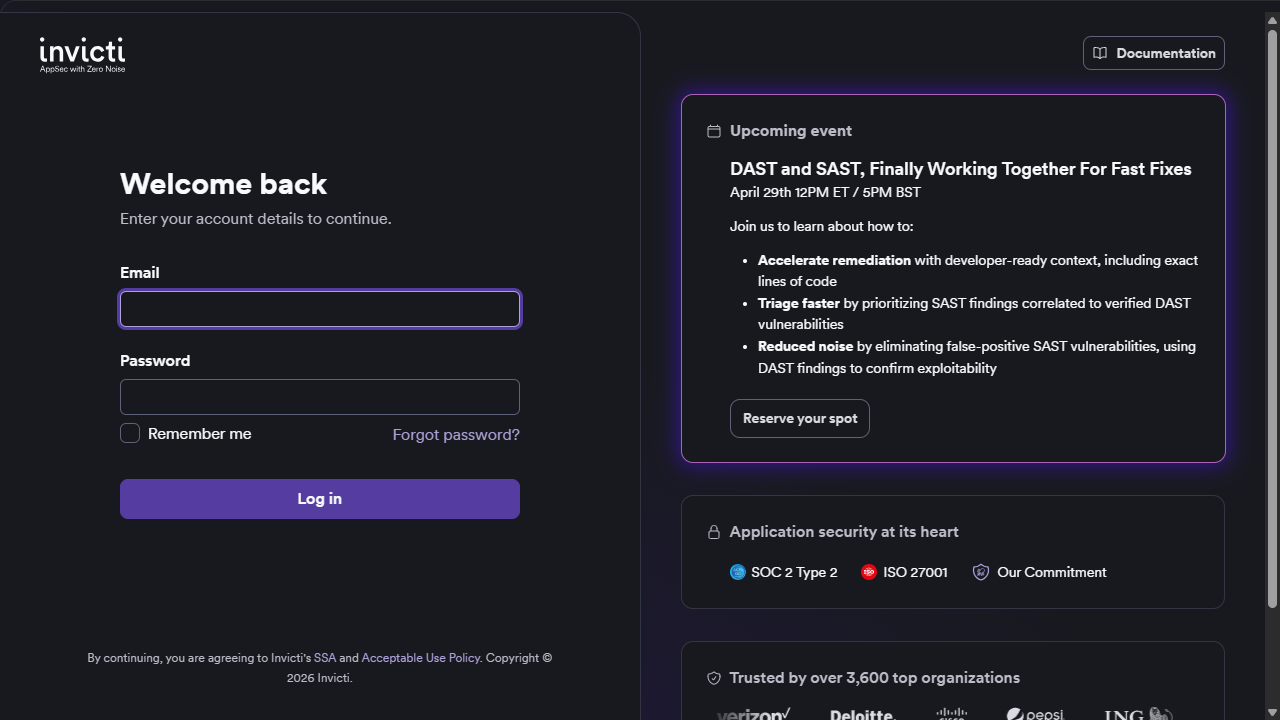The image size is (1280, 720).
Task: Click the DAST and SAST event title
Action: pos(961,169)
